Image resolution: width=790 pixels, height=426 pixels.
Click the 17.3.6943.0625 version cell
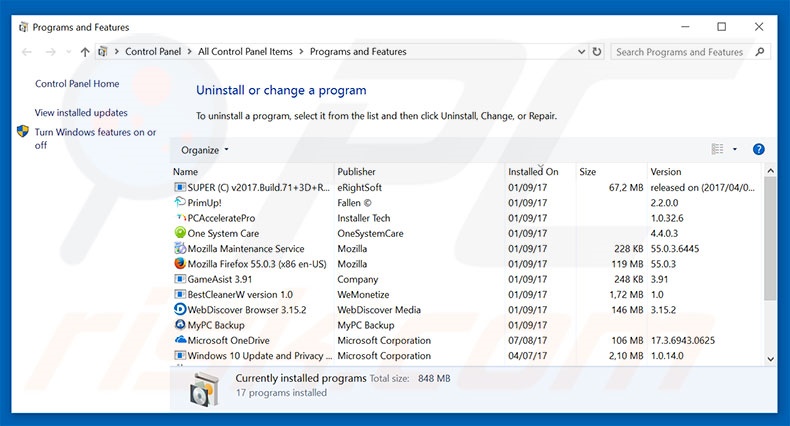[x=683, y=340]
